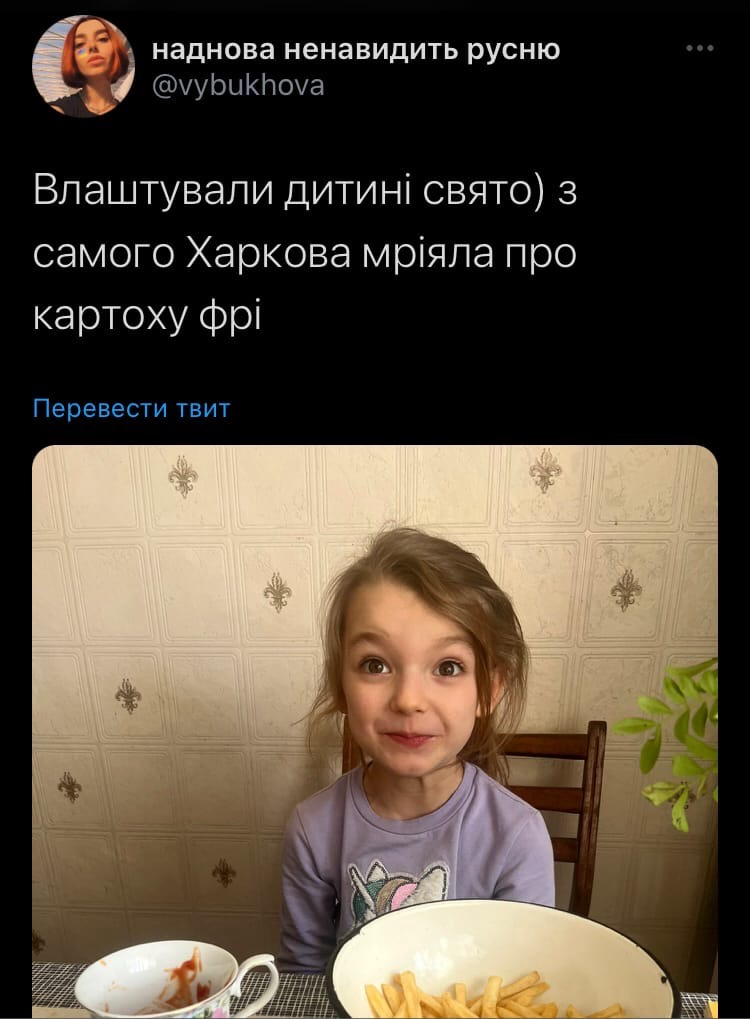The width and height of the screenshot is (750, 1019).
Task: Click the word 'твит' in the translate link
Action: pos(203,409)
